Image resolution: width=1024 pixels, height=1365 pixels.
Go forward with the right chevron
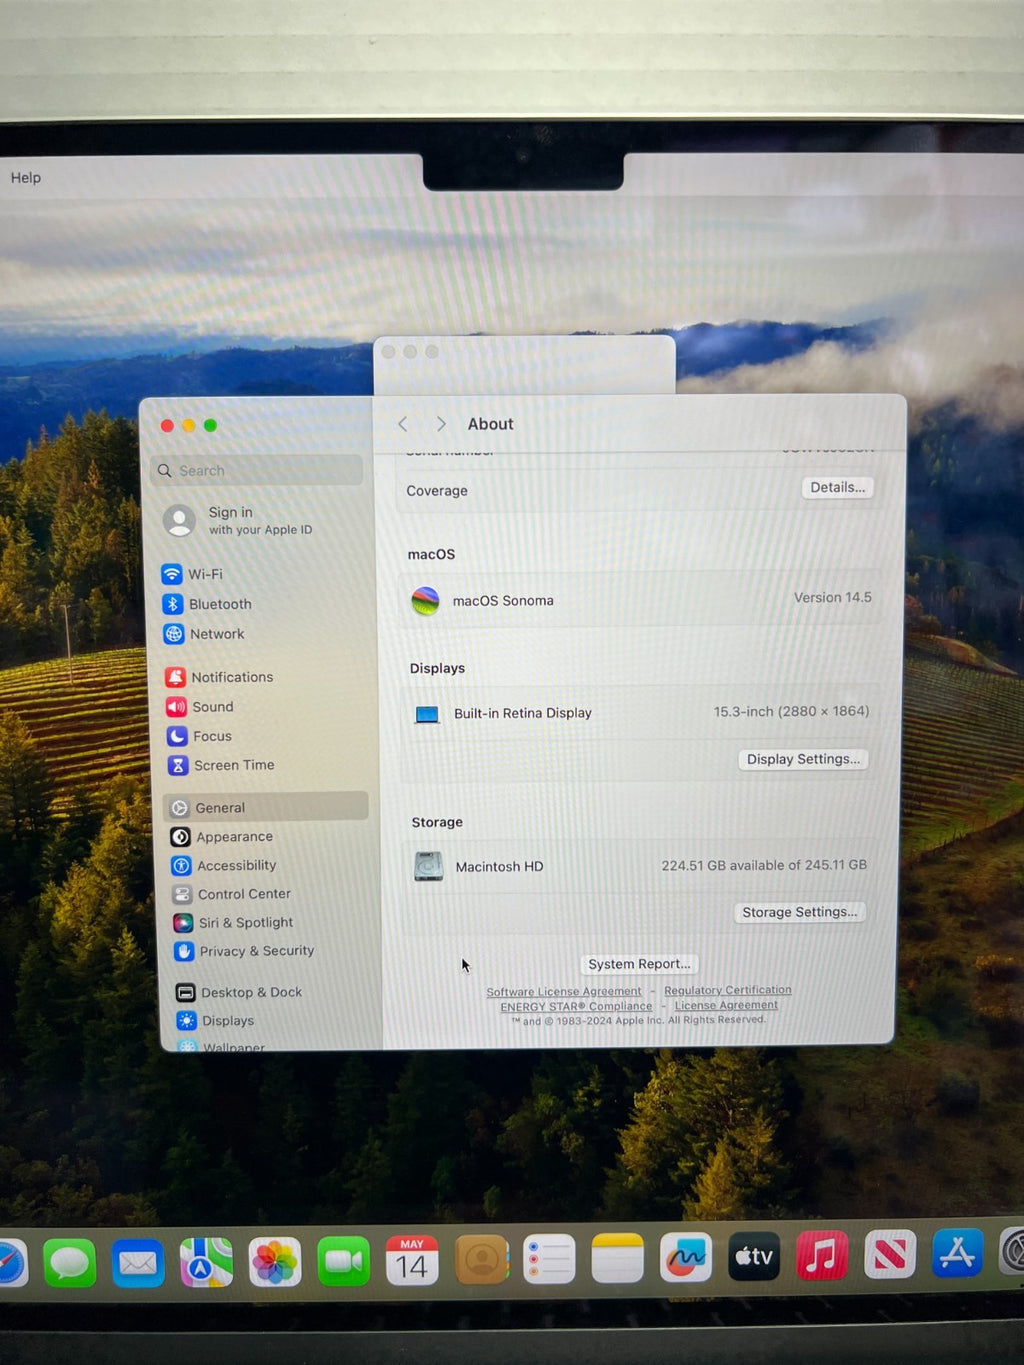(x=441, y=424)
